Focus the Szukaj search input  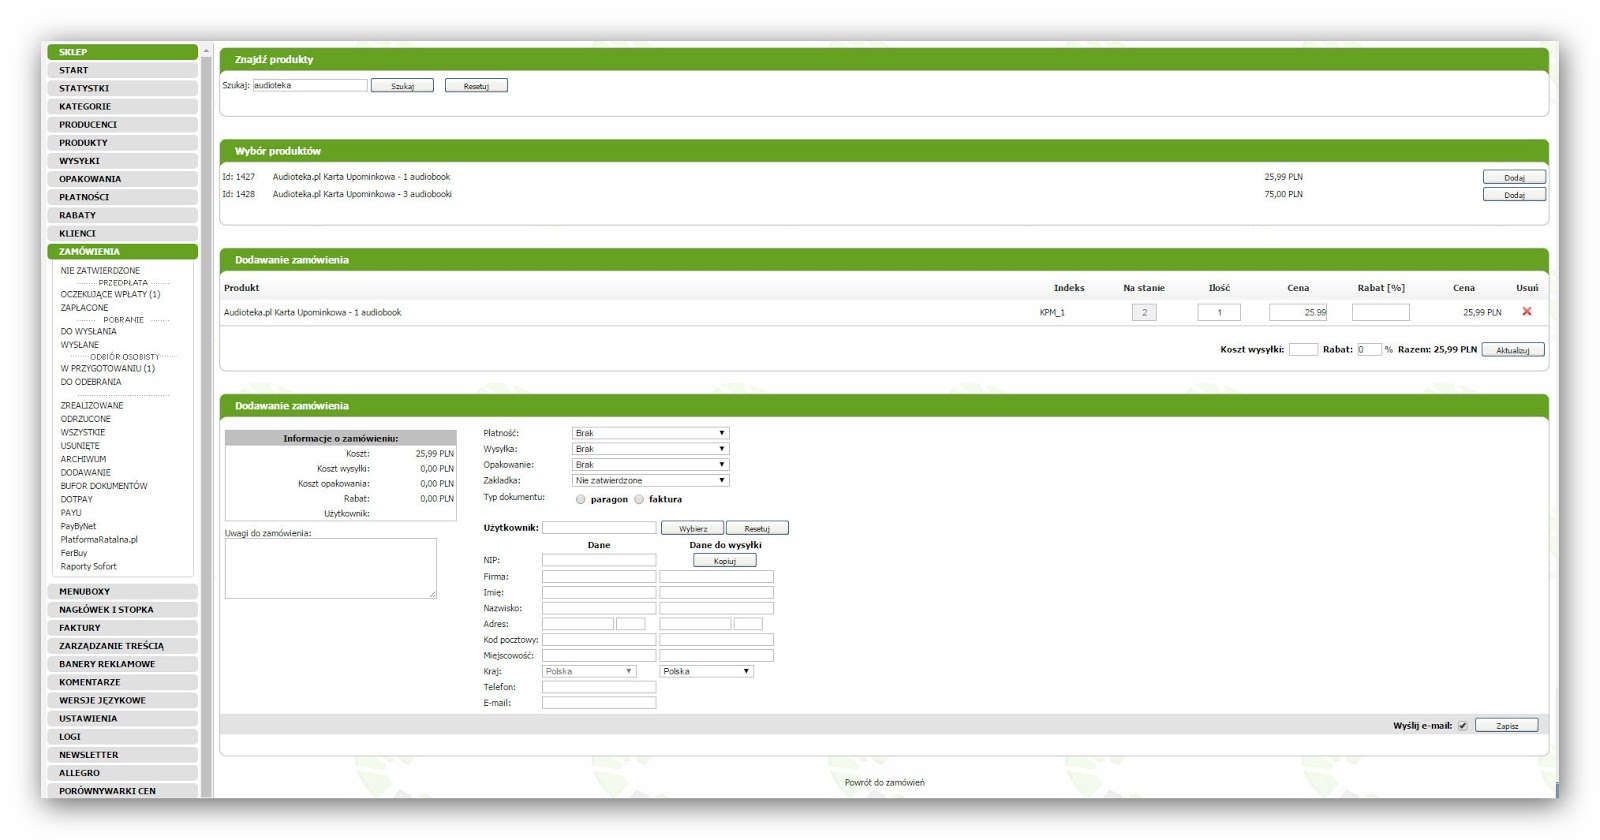tap(310, 85)
